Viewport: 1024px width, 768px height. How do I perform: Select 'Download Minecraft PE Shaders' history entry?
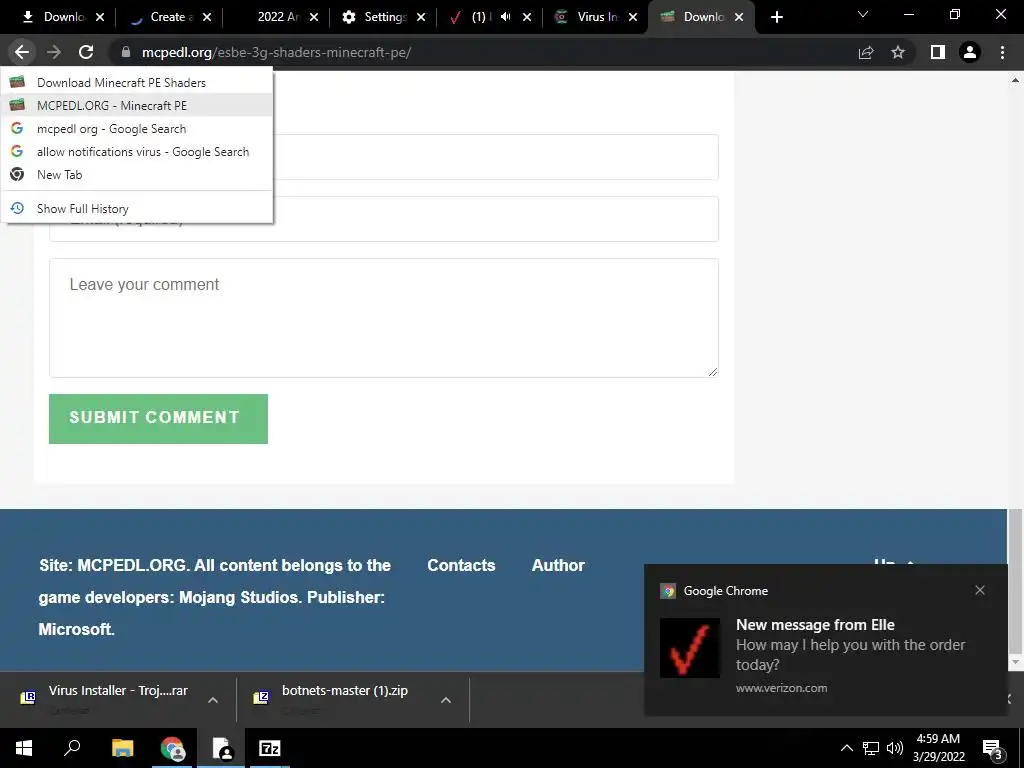[x=137, y=82]
